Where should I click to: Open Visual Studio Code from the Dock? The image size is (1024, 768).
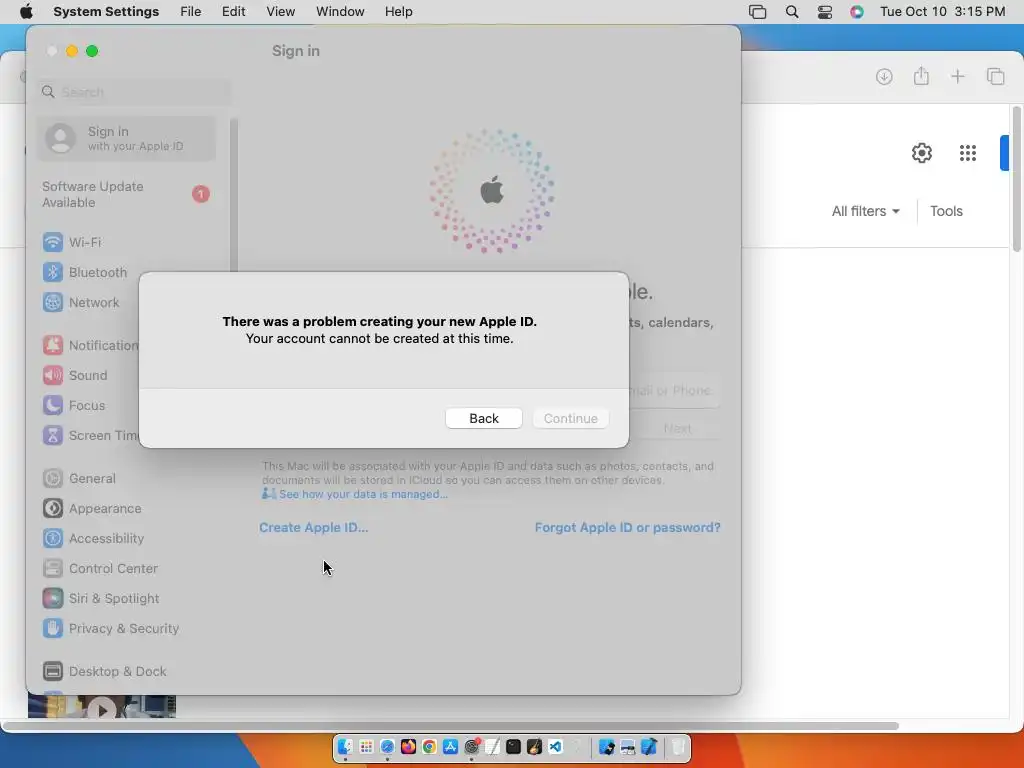coord(556,746)
